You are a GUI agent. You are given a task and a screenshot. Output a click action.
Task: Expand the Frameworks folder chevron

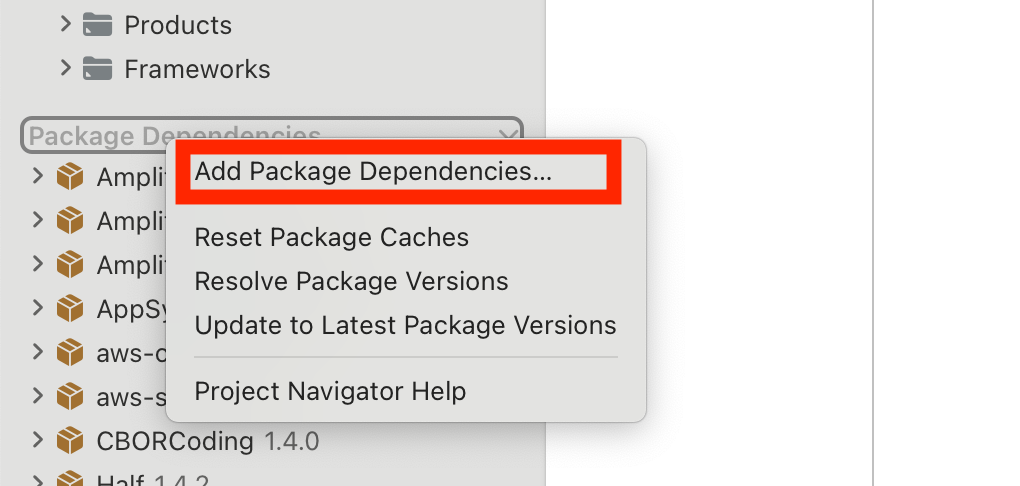66,69
